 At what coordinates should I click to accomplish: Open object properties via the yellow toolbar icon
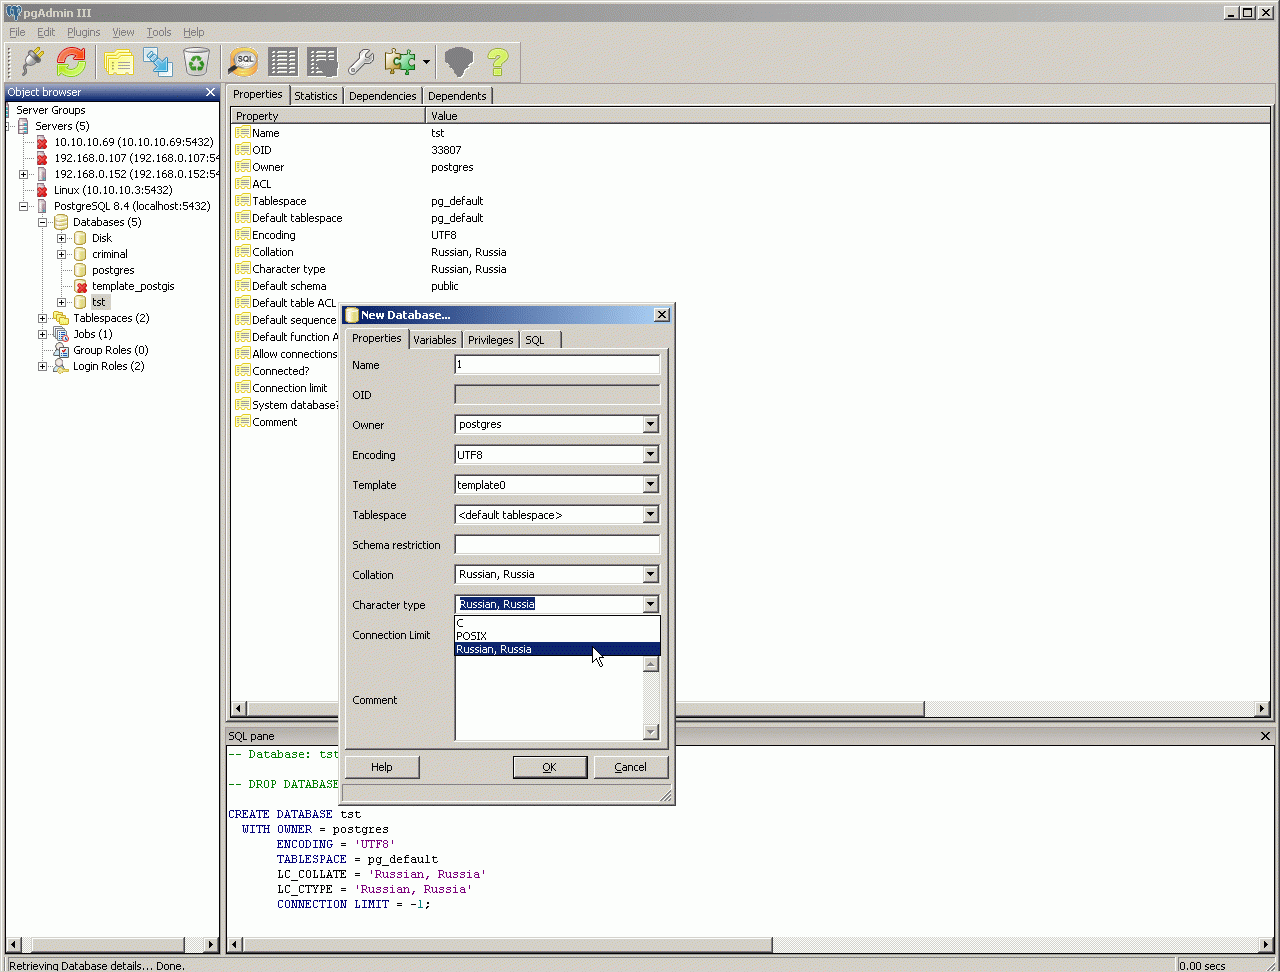[119, 62]
